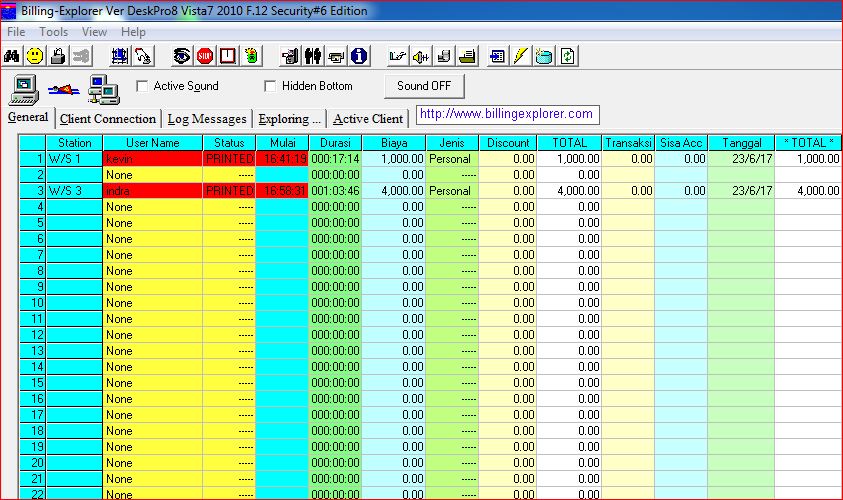Click the green traffic light icon
The height and width of the screenshot is (500, 843).
(x=251, y=56)
